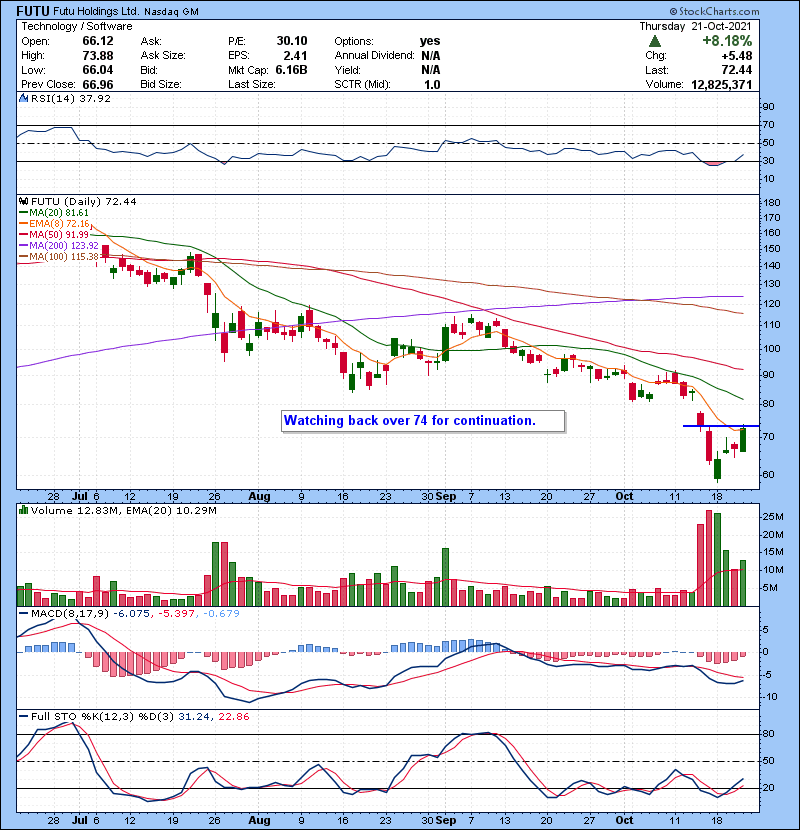
Task: Click the High value 73.88
Action: point(98,56)
